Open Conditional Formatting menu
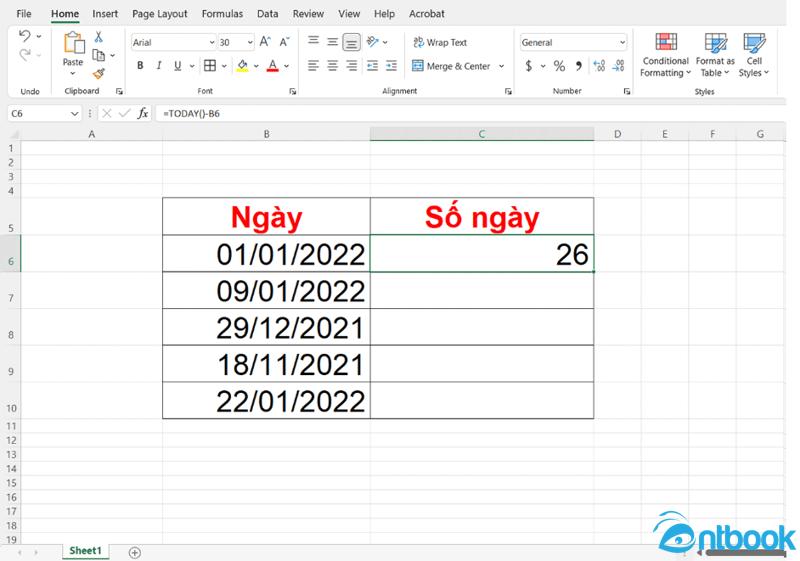The image size is (800, 561). pos(665,55)
